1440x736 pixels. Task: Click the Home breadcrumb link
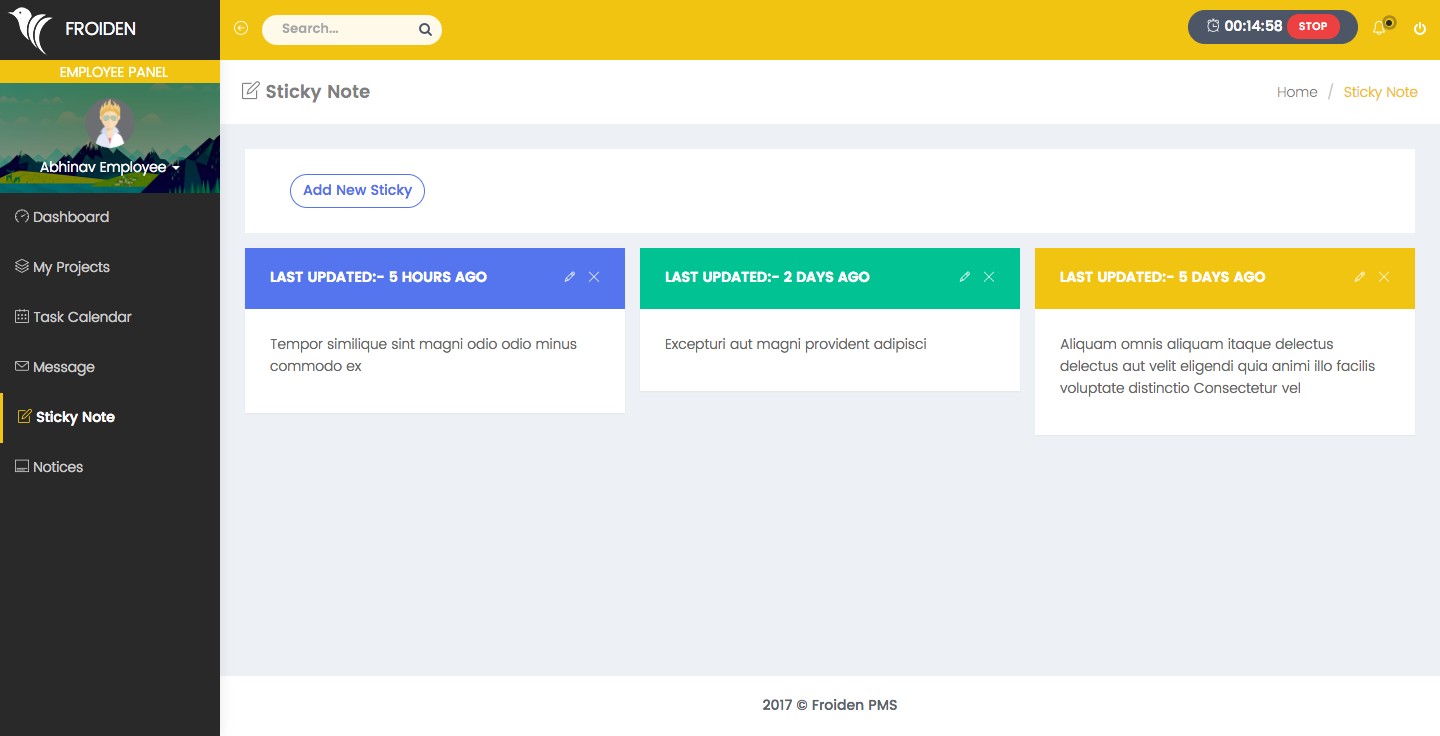pyautogui.click(x=1297, y=92)
